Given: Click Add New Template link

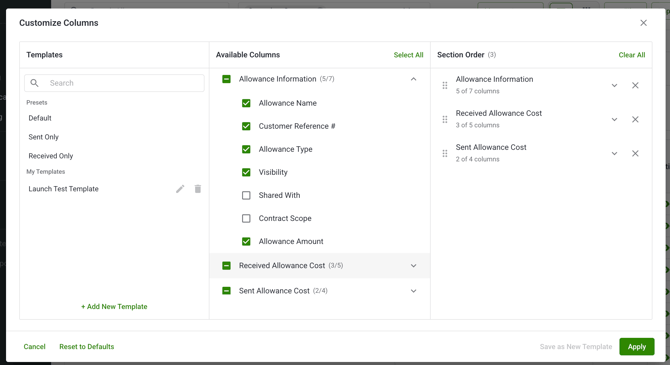Looking at the screenshot, I should pyautogui.click(x=114, y=306).
